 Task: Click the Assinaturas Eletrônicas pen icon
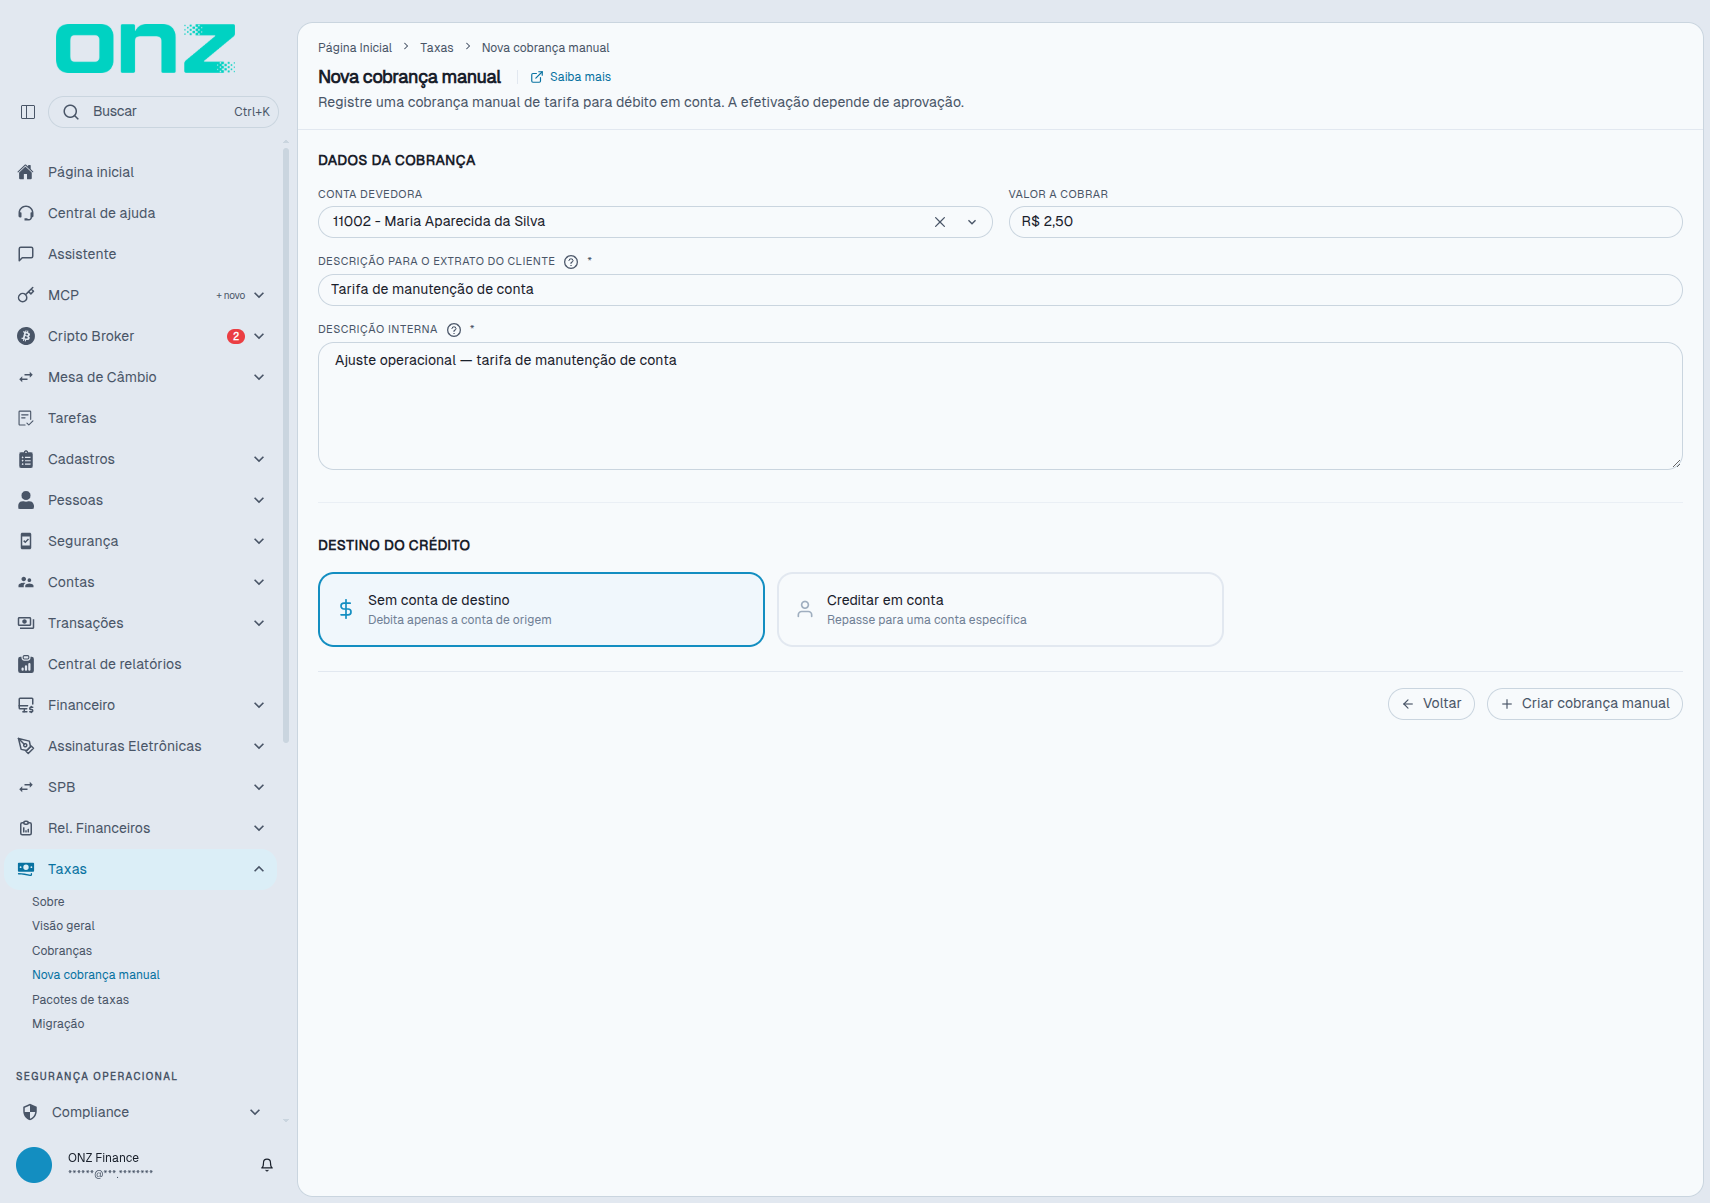click(x=26, y=746)
